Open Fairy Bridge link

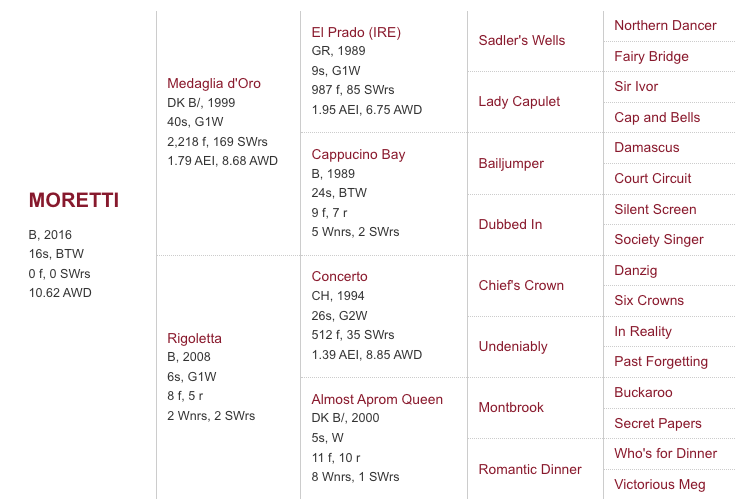pos(651,56)
